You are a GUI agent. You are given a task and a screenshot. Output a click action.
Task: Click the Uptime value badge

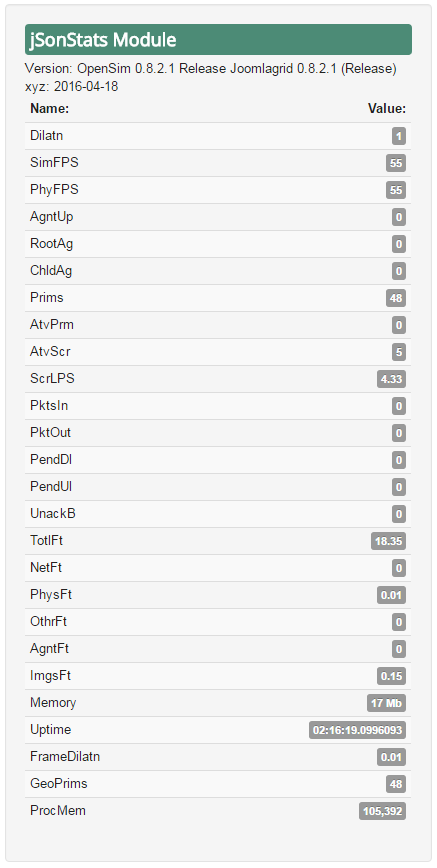point(357,730)
